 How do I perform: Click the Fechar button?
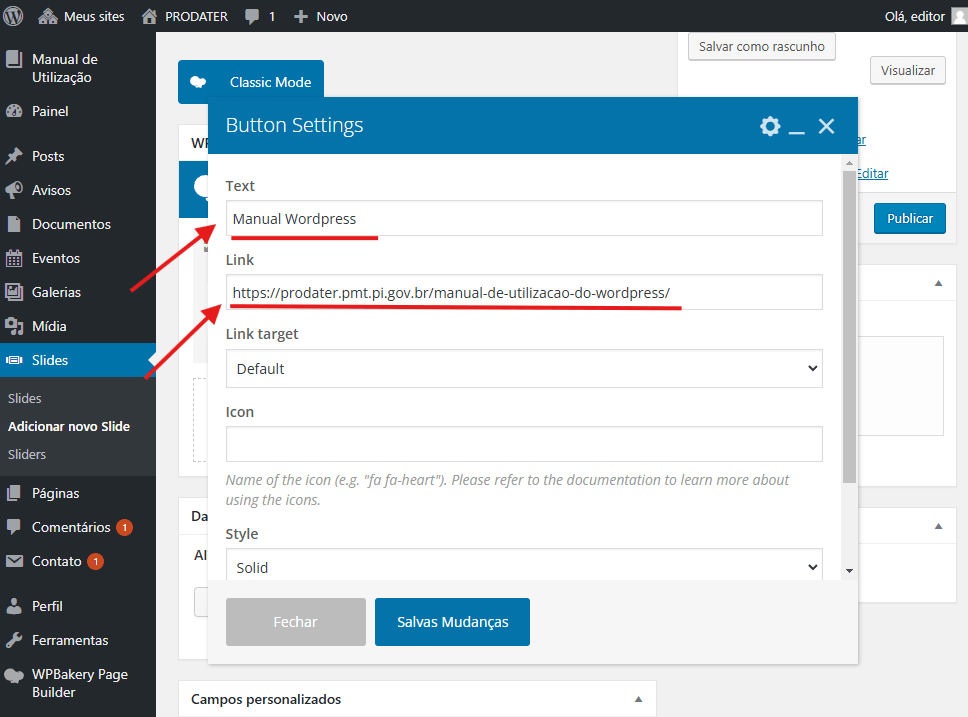point(296,622)
